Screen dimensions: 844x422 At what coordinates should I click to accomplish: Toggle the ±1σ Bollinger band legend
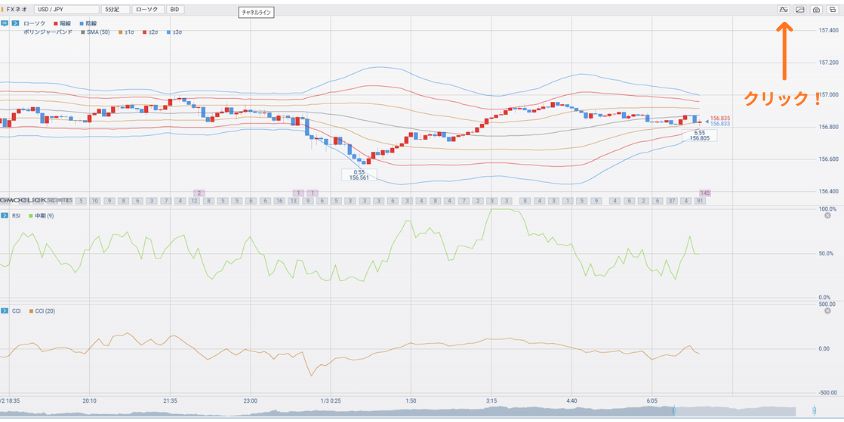126,32
